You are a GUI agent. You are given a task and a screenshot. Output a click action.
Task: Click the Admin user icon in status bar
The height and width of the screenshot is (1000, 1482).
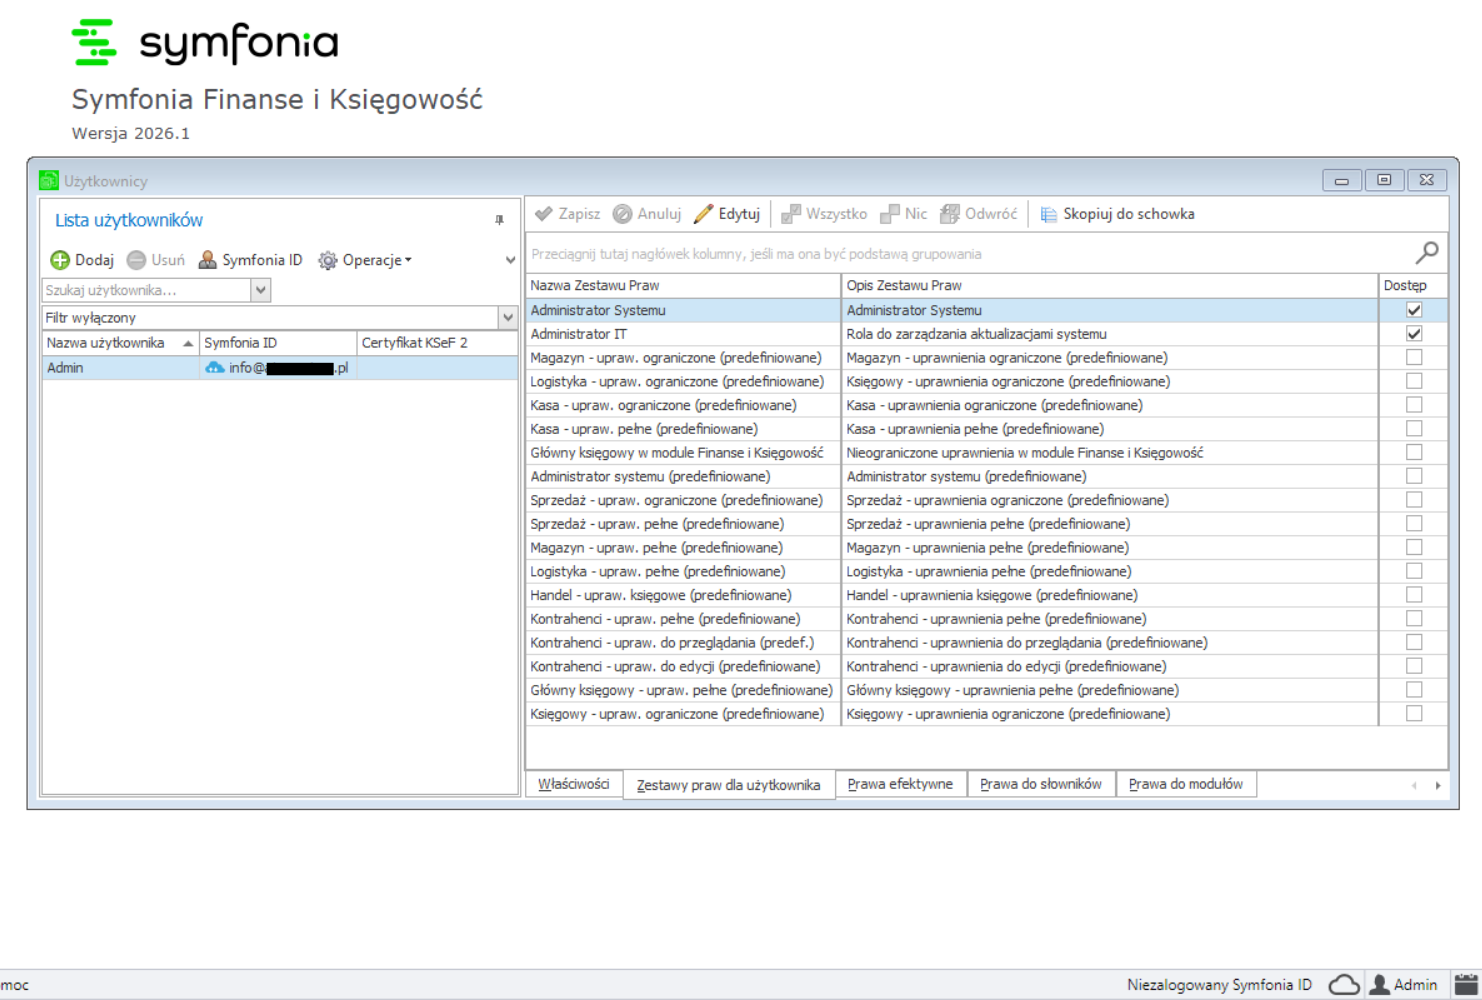point(1380,985)
